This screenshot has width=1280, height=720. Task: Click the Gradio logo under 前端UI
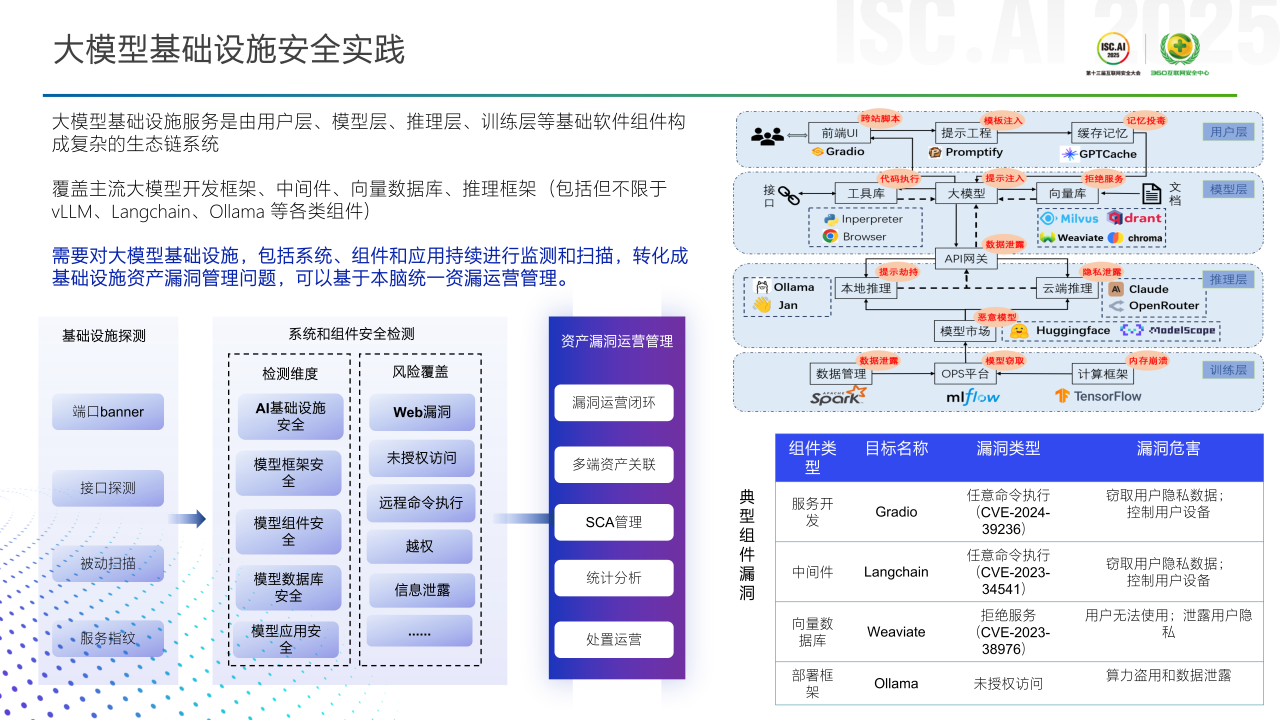point(837,152)
